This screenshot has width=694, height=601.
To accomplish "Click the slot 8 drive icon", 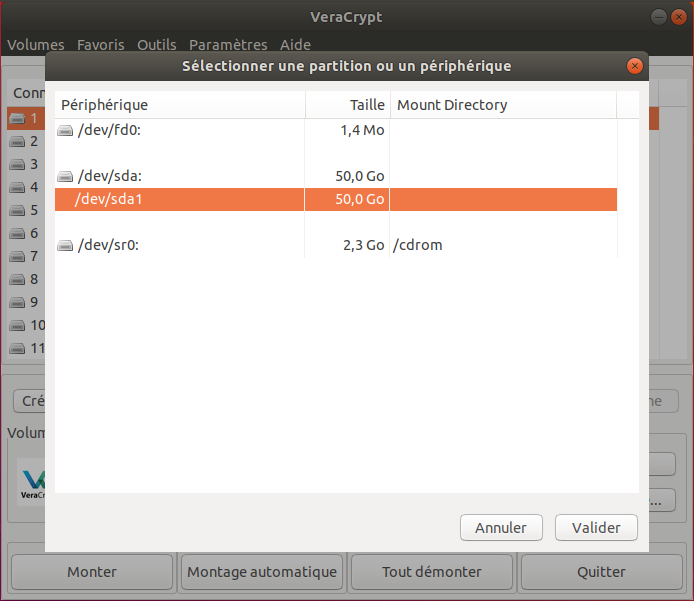I will tap(18, 279).
